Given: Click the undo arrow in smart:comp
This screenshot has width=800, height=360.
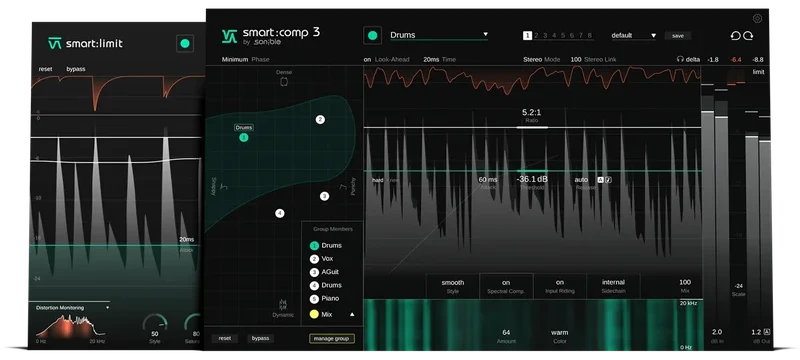Looking at the screenshot, I should [x=735, y=36].
